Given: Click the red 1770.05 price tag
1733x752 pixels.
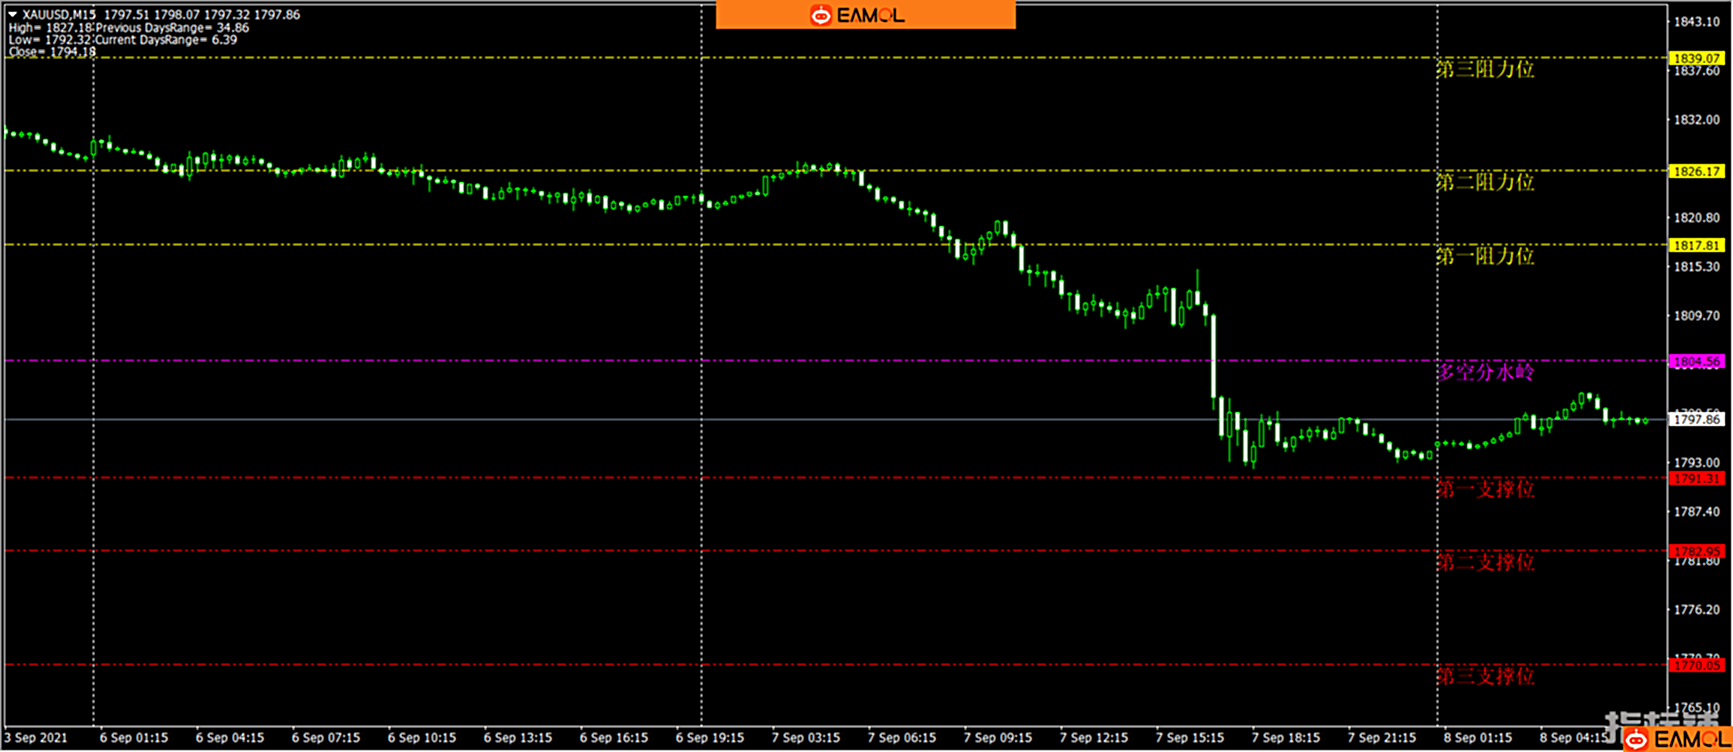Looking at the screenshot, I should click(1696, 665).
